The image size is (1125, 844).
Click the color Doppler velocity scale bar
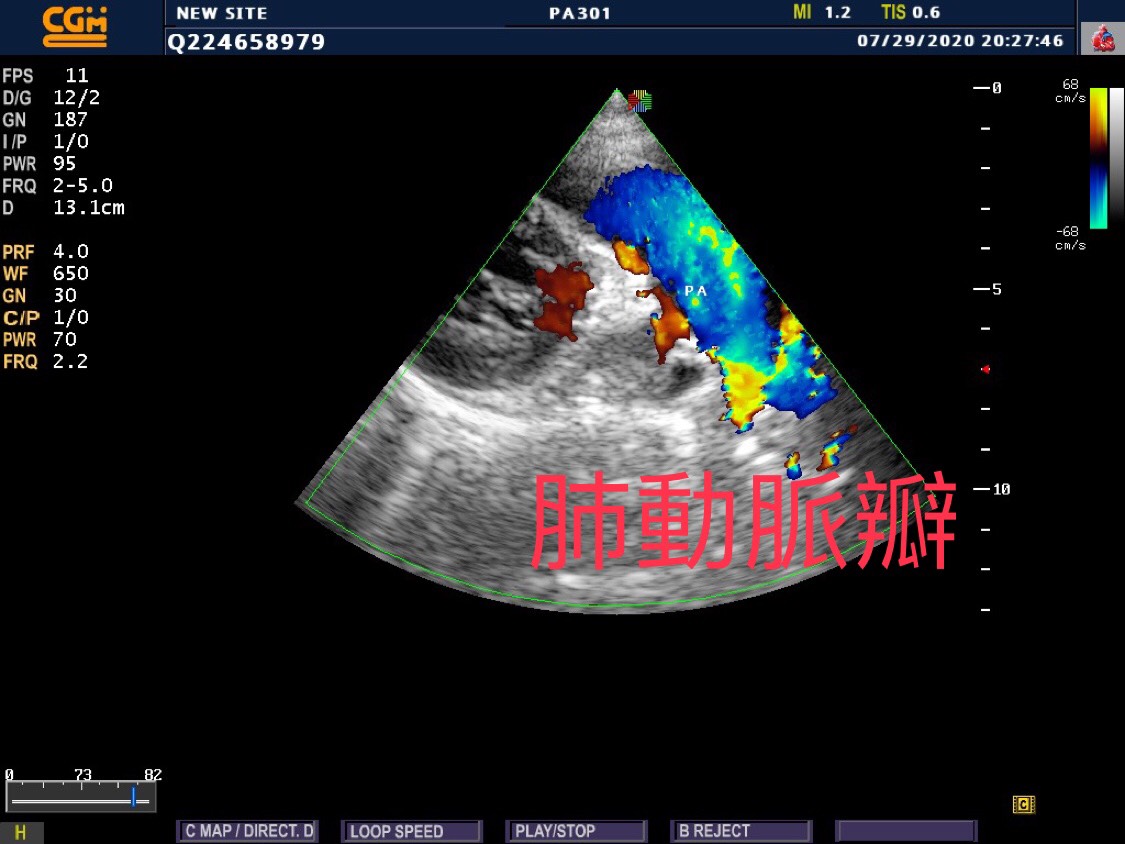1098,157
